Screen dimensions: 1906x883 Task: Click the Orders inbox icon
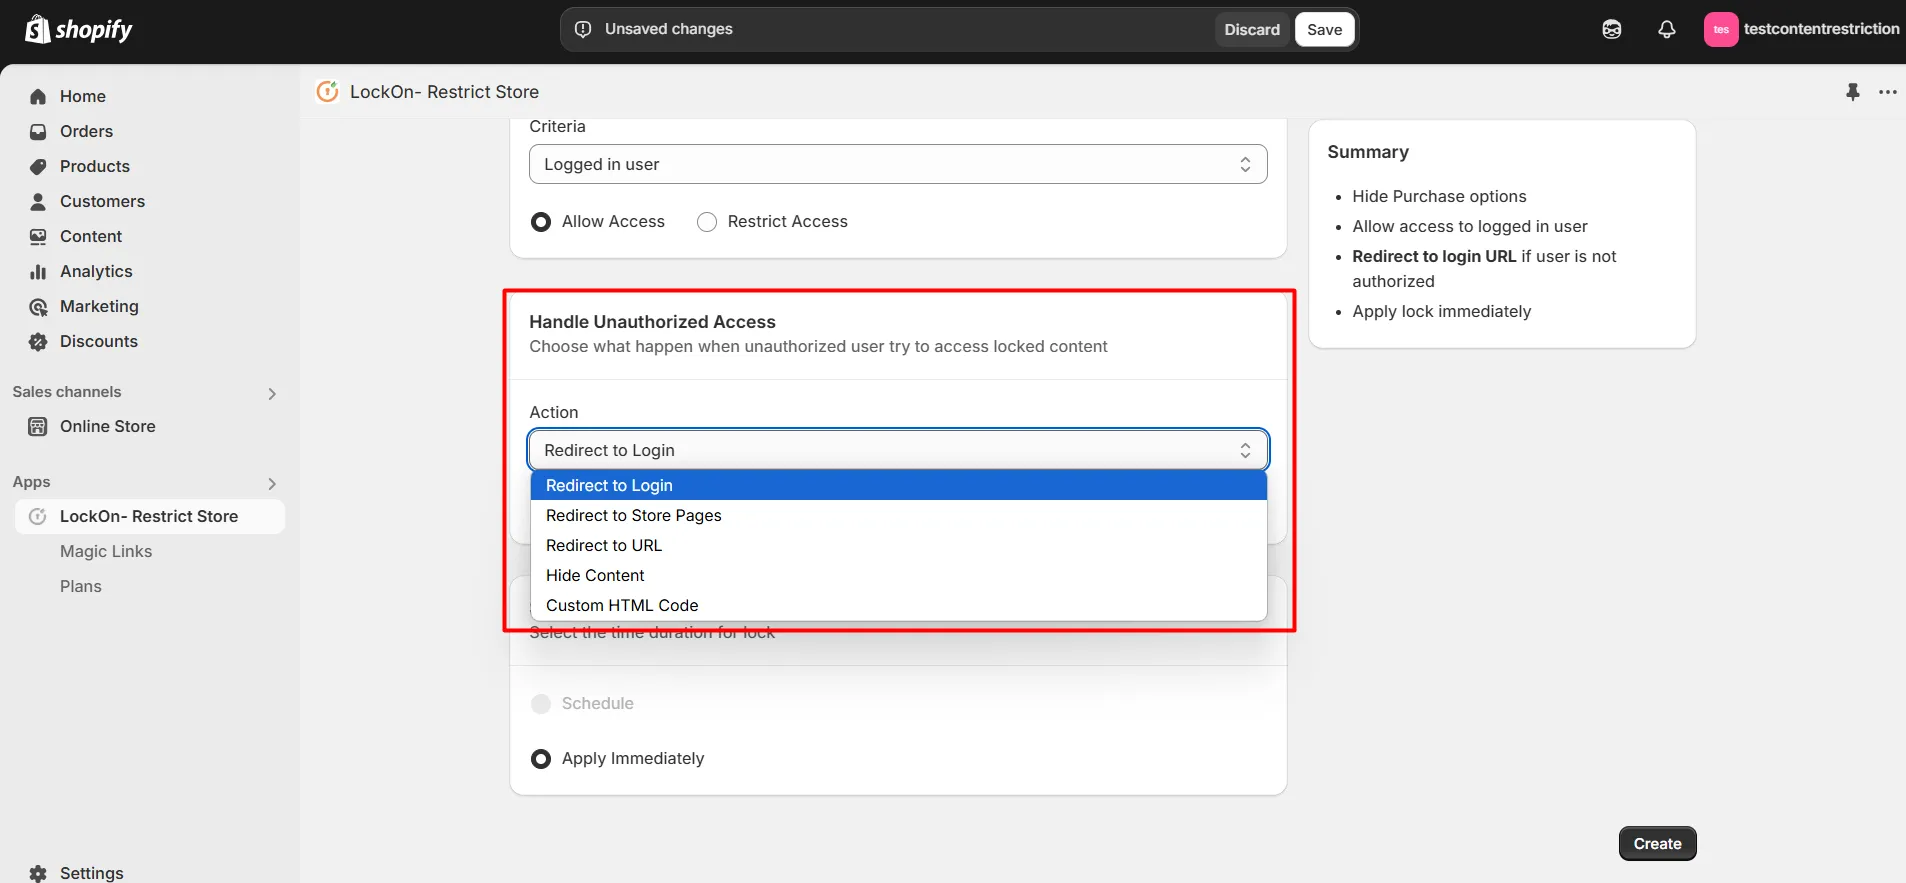(x=38, y=131)
